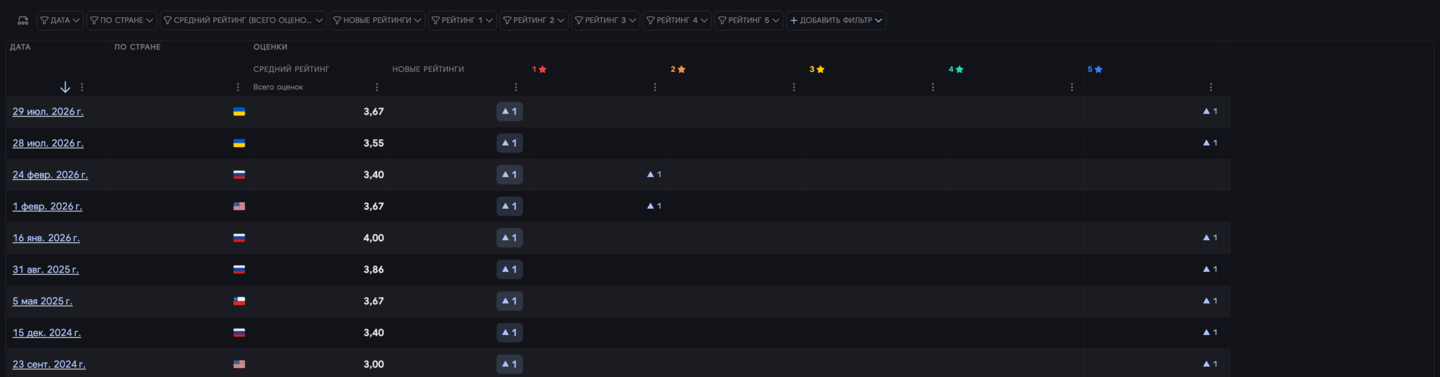Click the Russia flag in the 24 февр. 2026 row
Image resolution: width=1440 pixels, height=377 pixels.
pos(239,175)
